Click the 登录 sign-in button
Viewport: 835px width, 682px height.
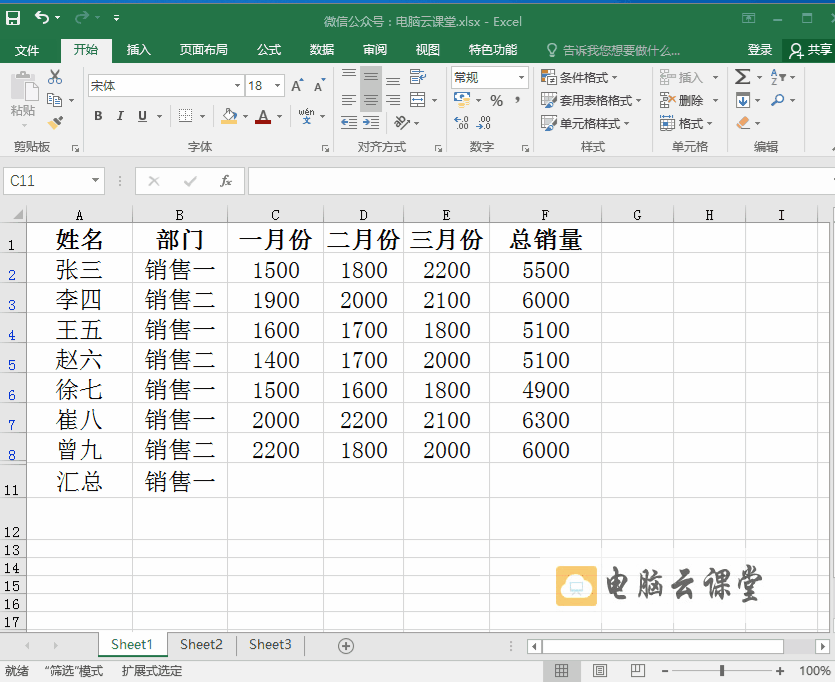click(759, 50)
